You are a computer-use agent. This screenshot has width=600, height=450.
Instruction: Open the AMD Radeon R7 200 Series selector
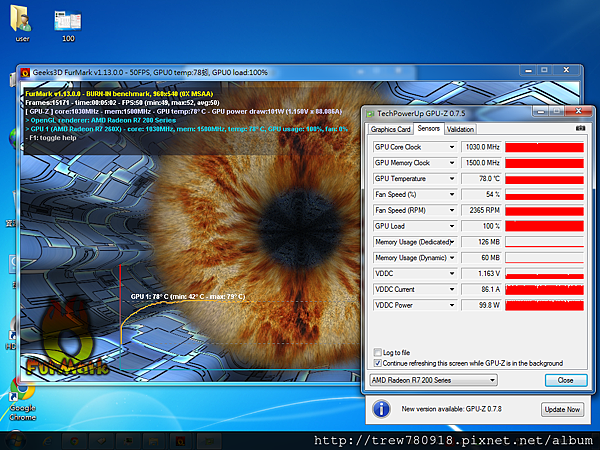pos(433,380)
